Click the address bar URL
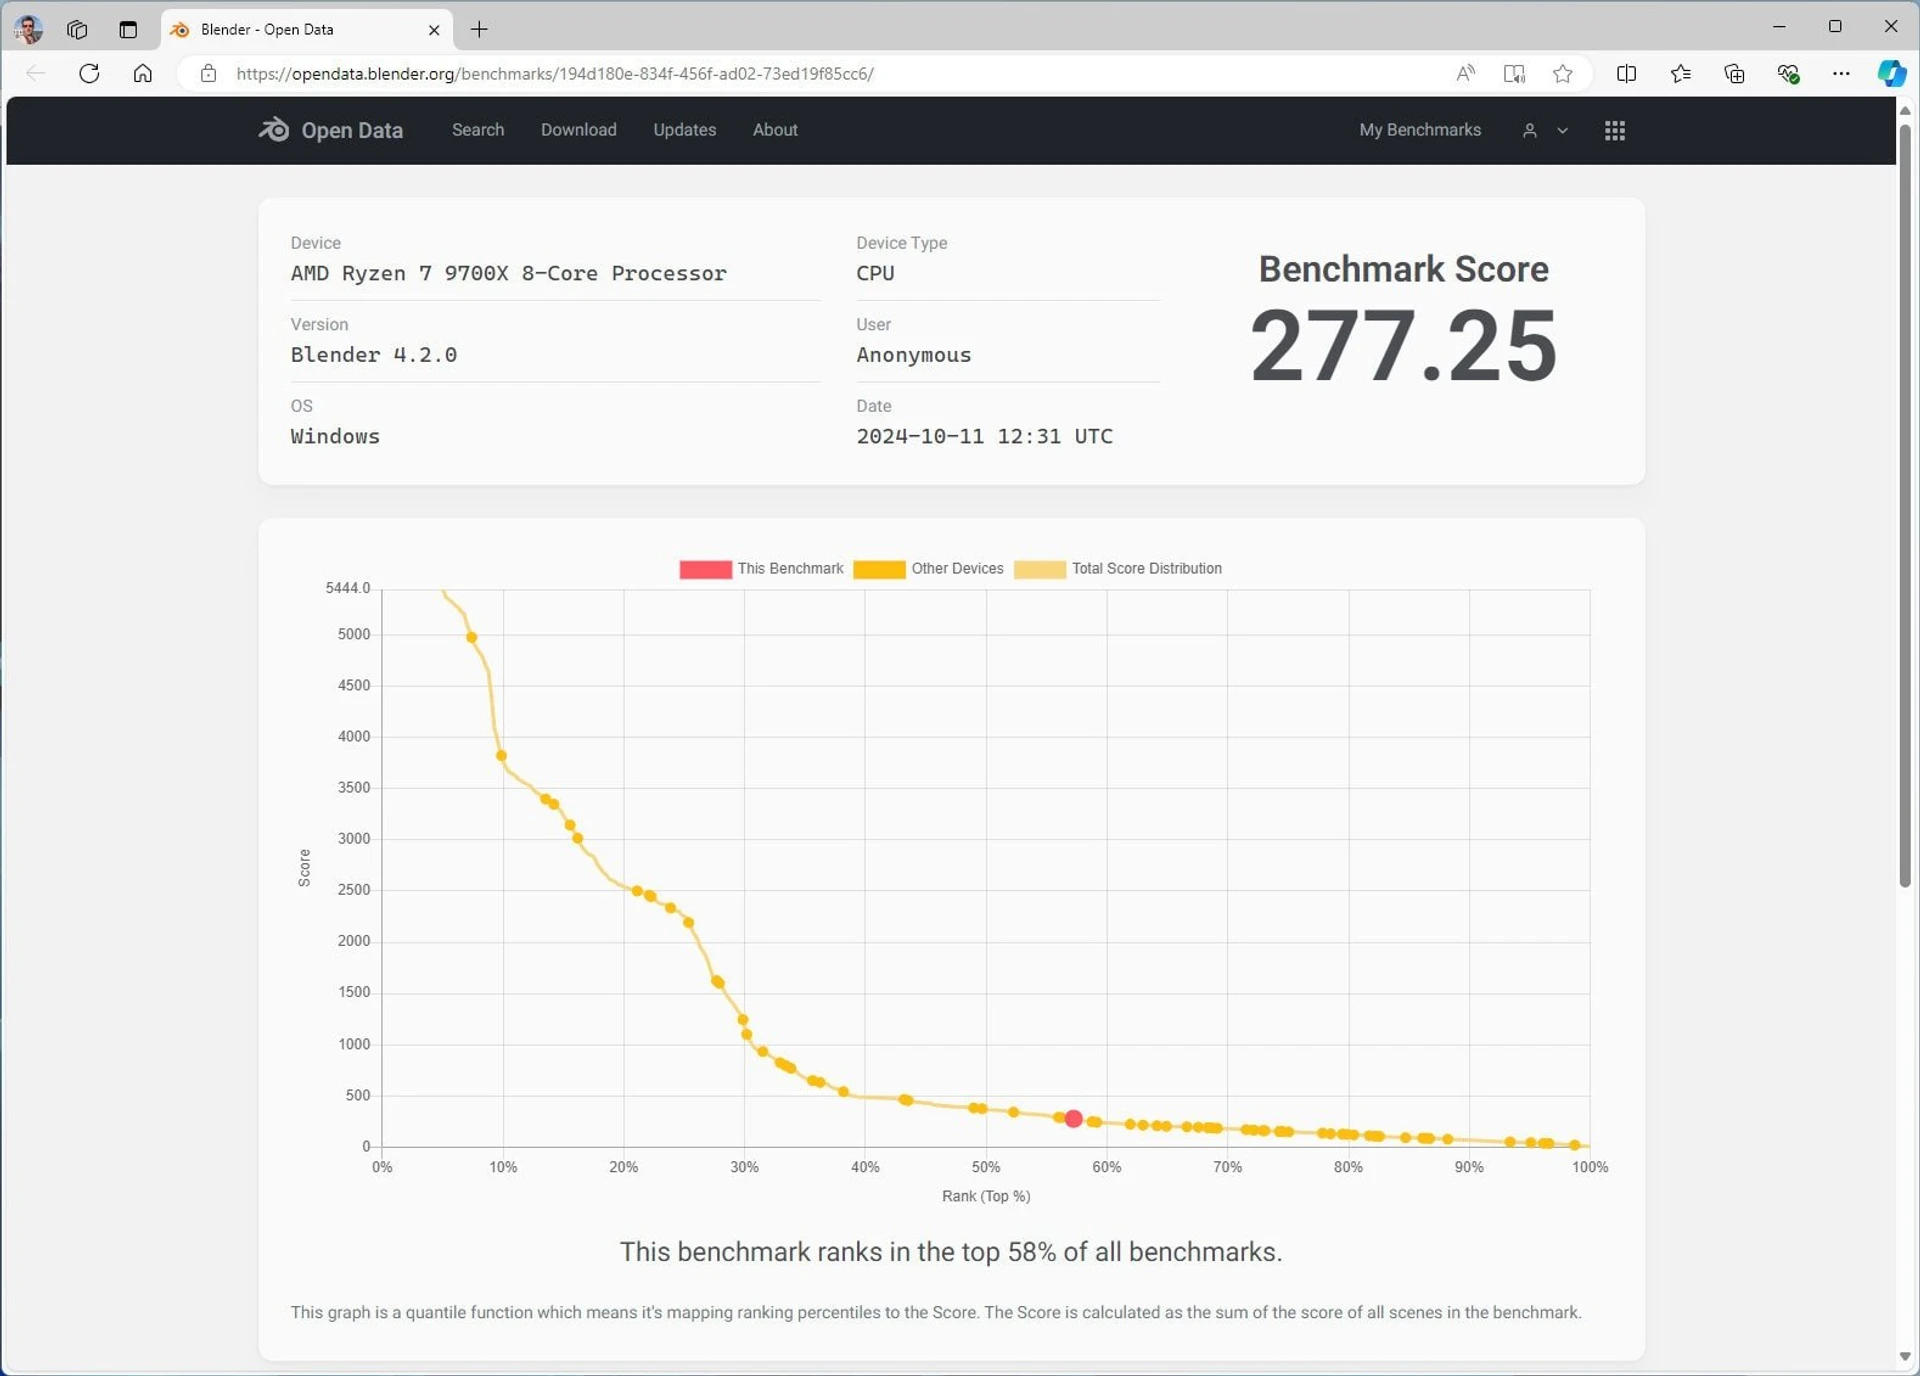This screenshot has width=1920, height=1376. pos(555,73)
